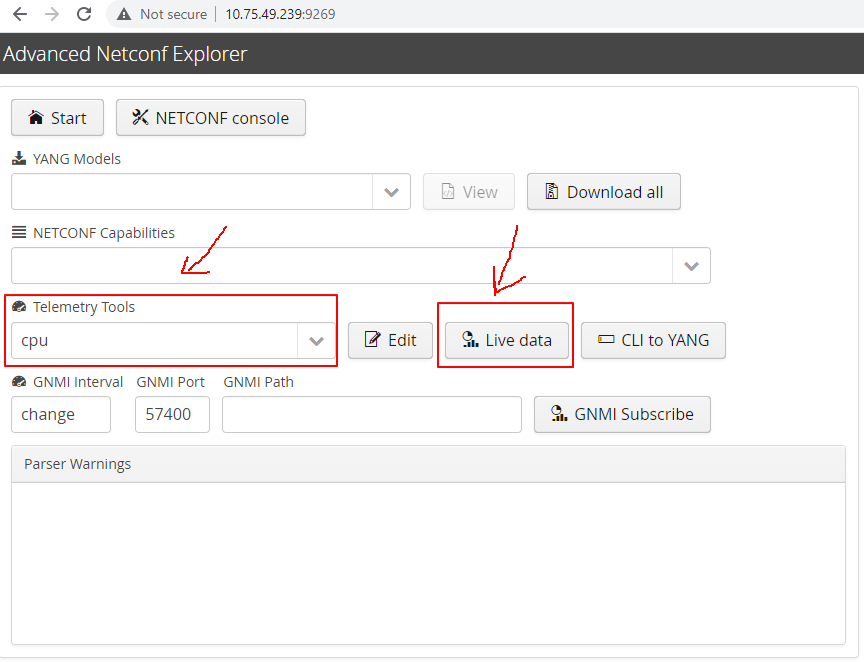Reload the current page
Screen dimensions: 864x662
tap(84, 14)
